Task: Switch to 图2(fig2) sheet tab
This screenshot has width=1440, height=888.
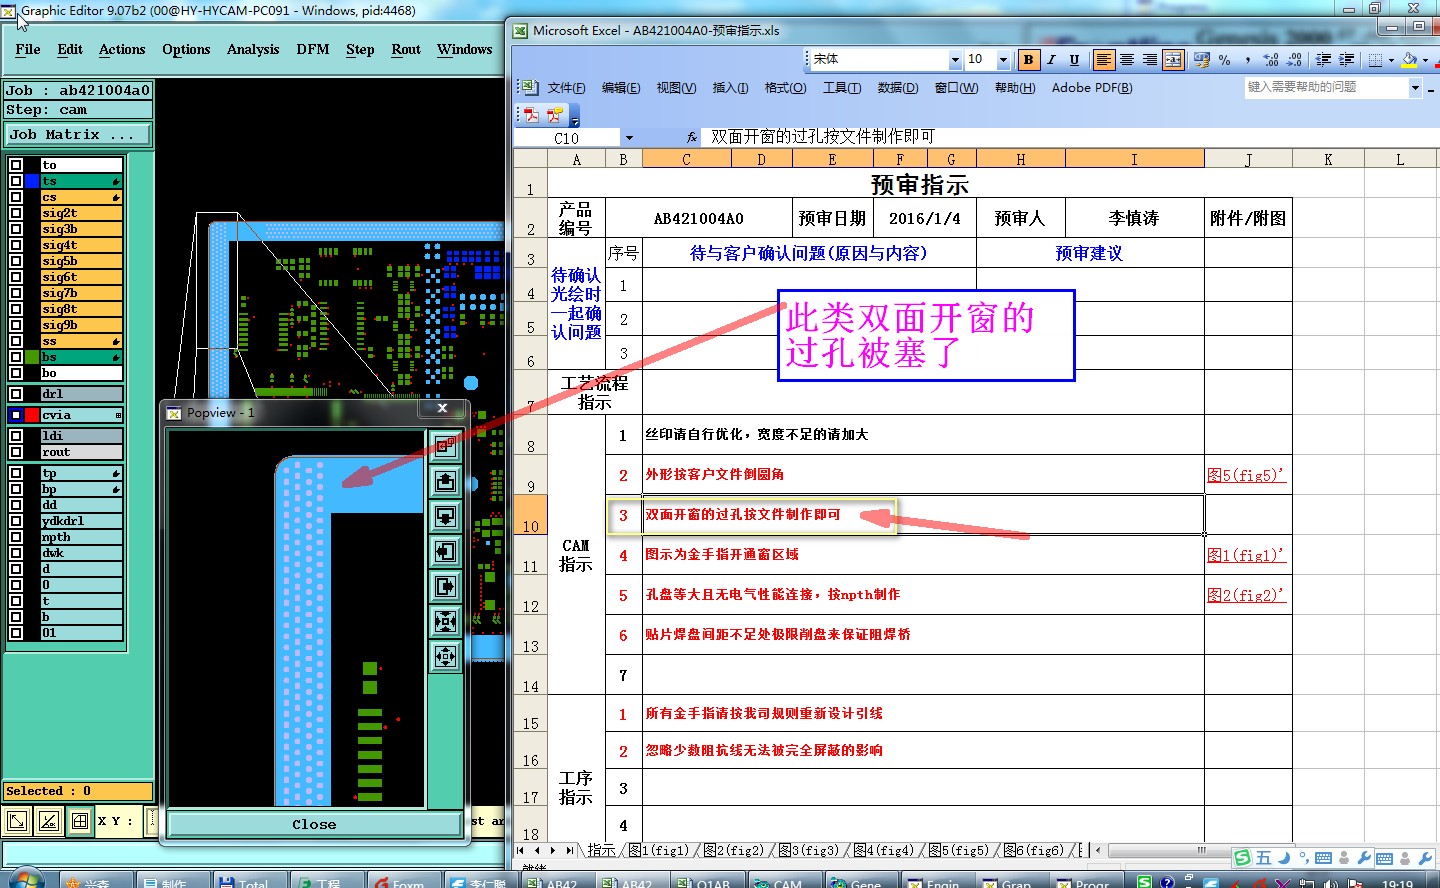Action: point(733,850)
